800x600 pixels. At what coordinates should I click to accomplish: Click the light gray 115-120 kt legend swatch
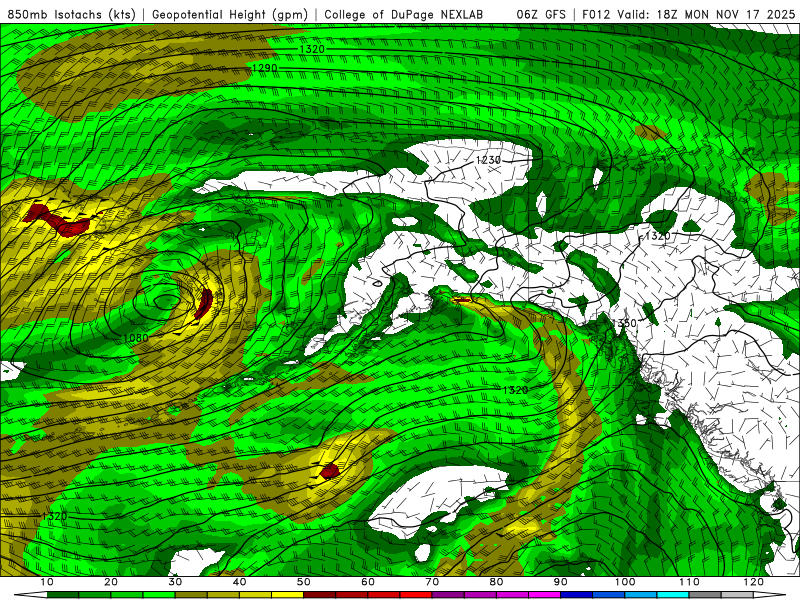pos(737,595)
